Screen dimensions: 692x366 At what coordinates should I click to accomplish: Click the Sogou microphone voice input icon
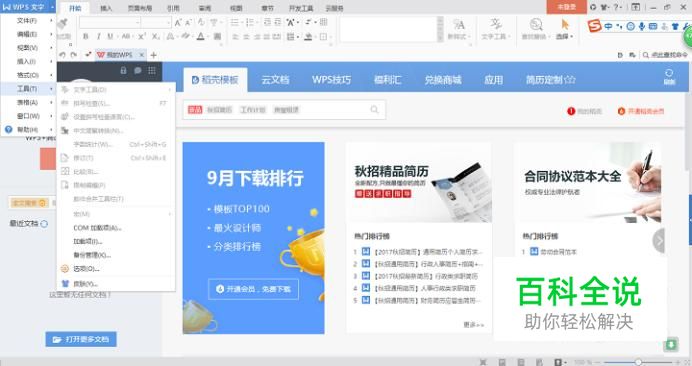642,26
